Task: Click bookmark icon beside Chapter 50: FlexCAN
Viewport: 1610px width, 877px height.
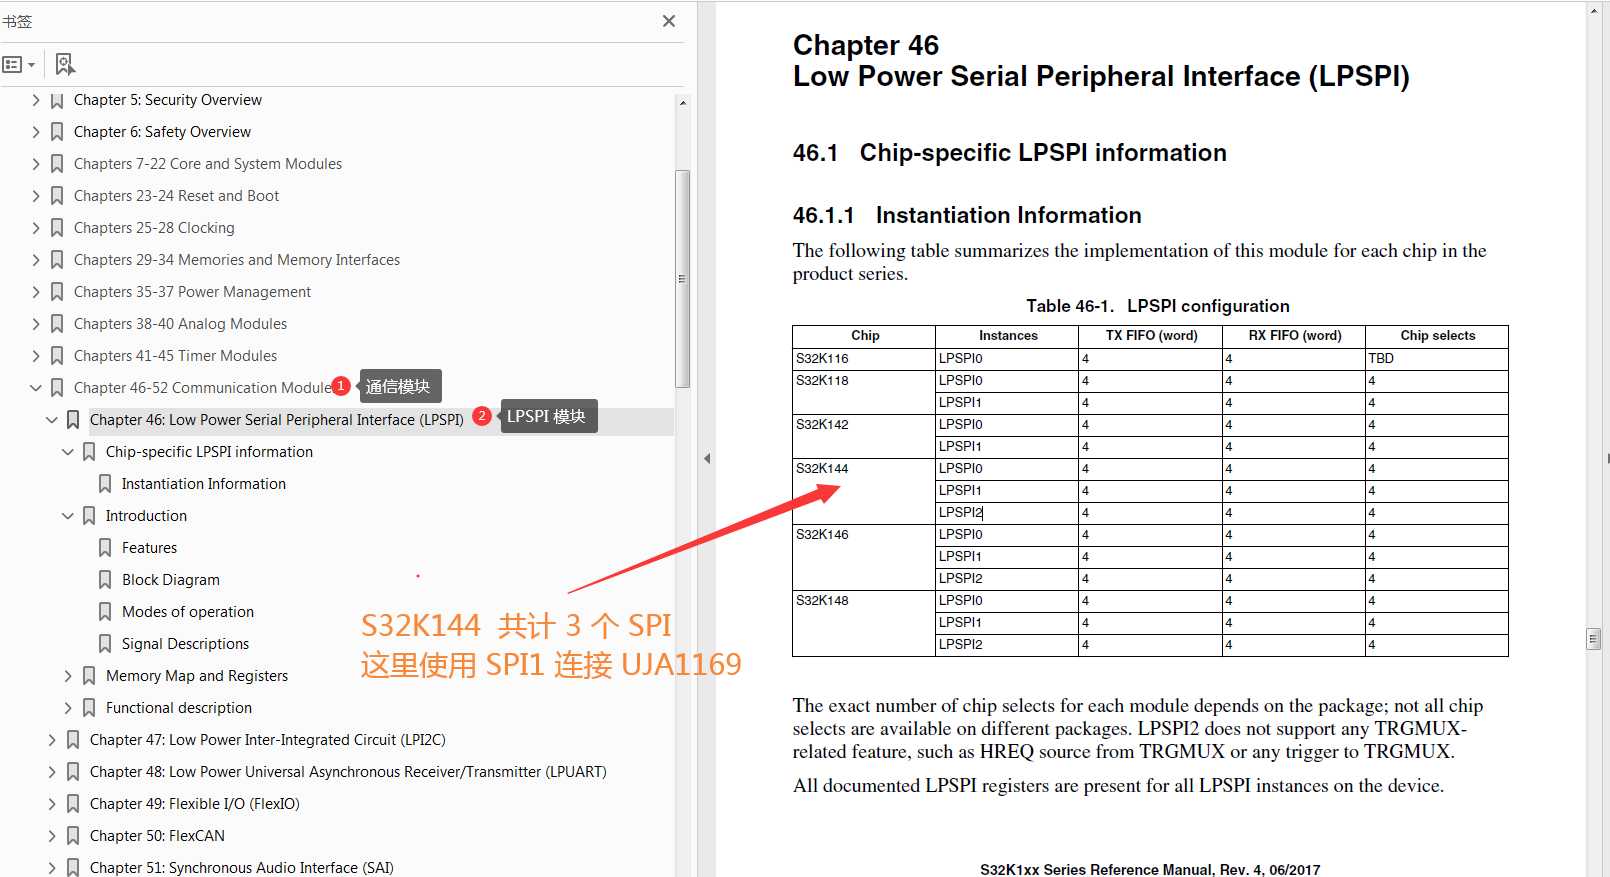Action: [x=73, y=836]
